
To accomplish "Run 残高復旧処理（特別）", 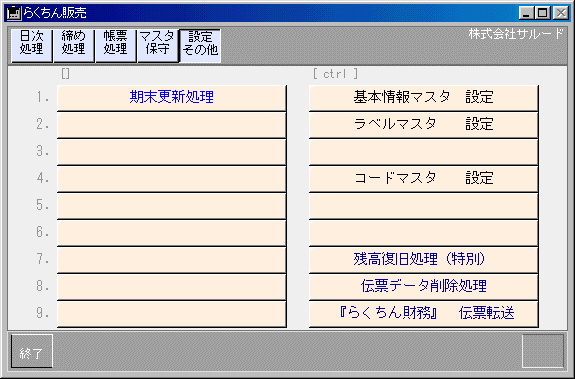I will 424,260.
